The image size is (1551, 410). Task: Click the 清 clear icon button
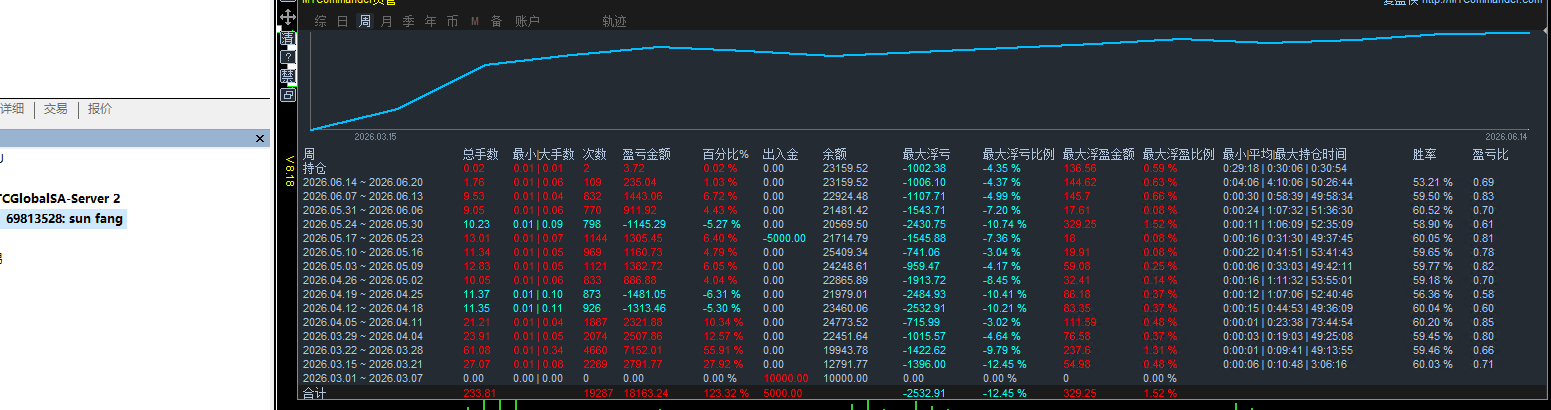pos(288,38)
